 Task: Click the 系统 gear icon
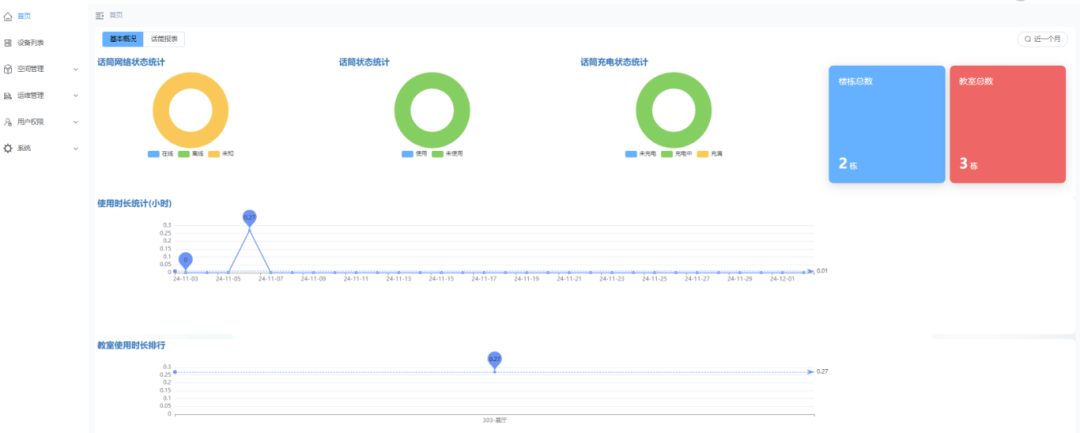click(8, 148)
